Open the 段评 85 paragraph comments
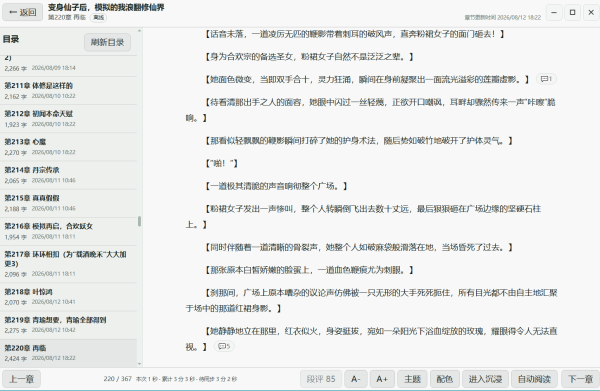Viewport: 600px width, 391px height. [321, 379]
